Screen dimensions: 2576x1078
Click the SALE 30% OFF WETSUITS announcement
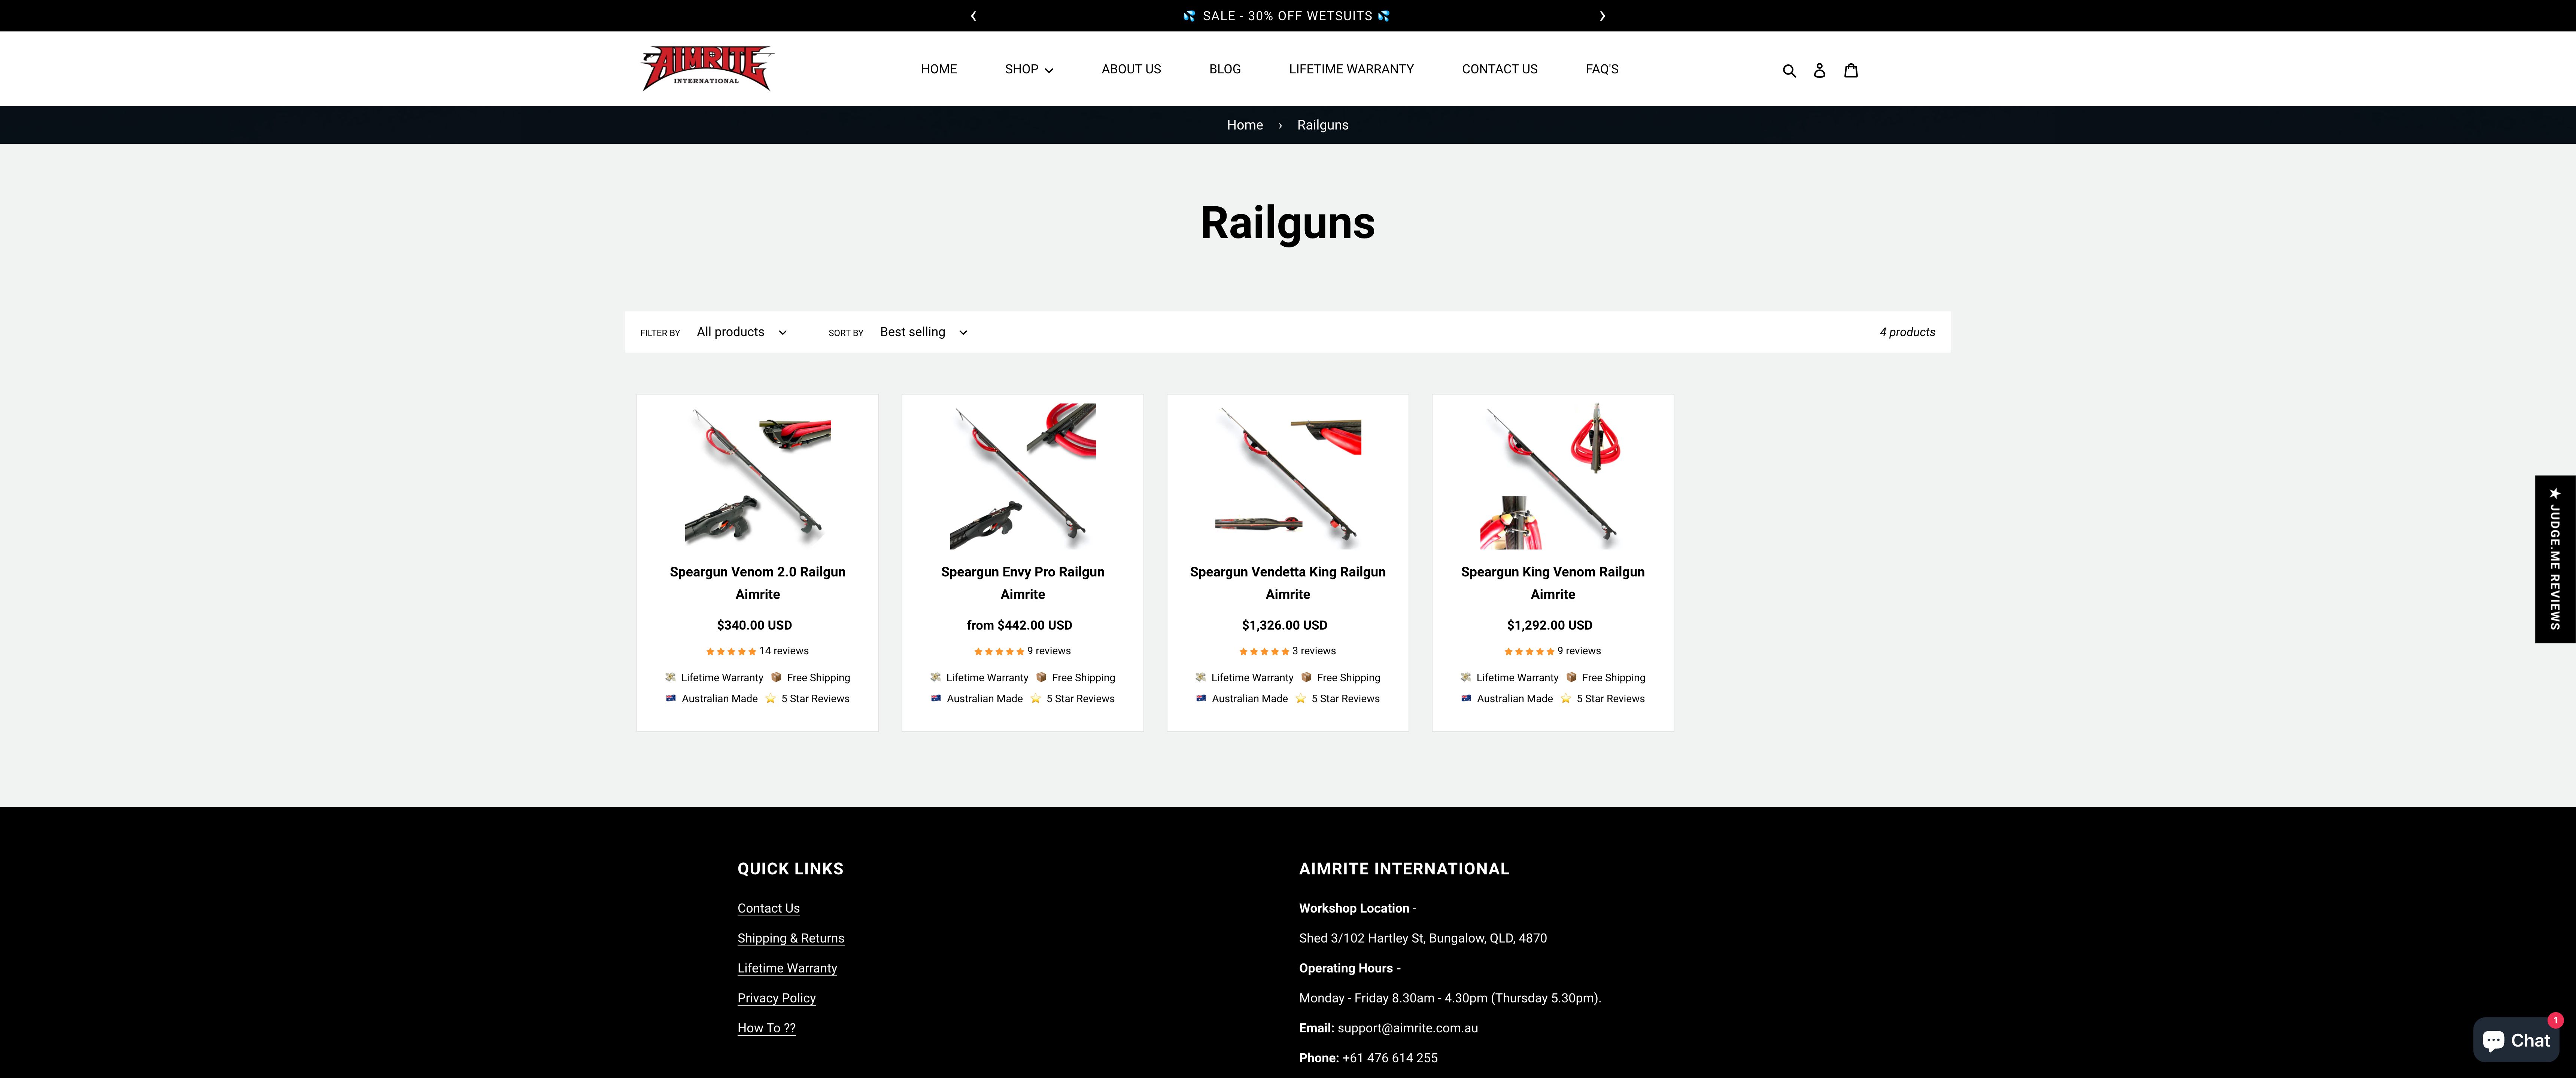(x=1287, y=16)
